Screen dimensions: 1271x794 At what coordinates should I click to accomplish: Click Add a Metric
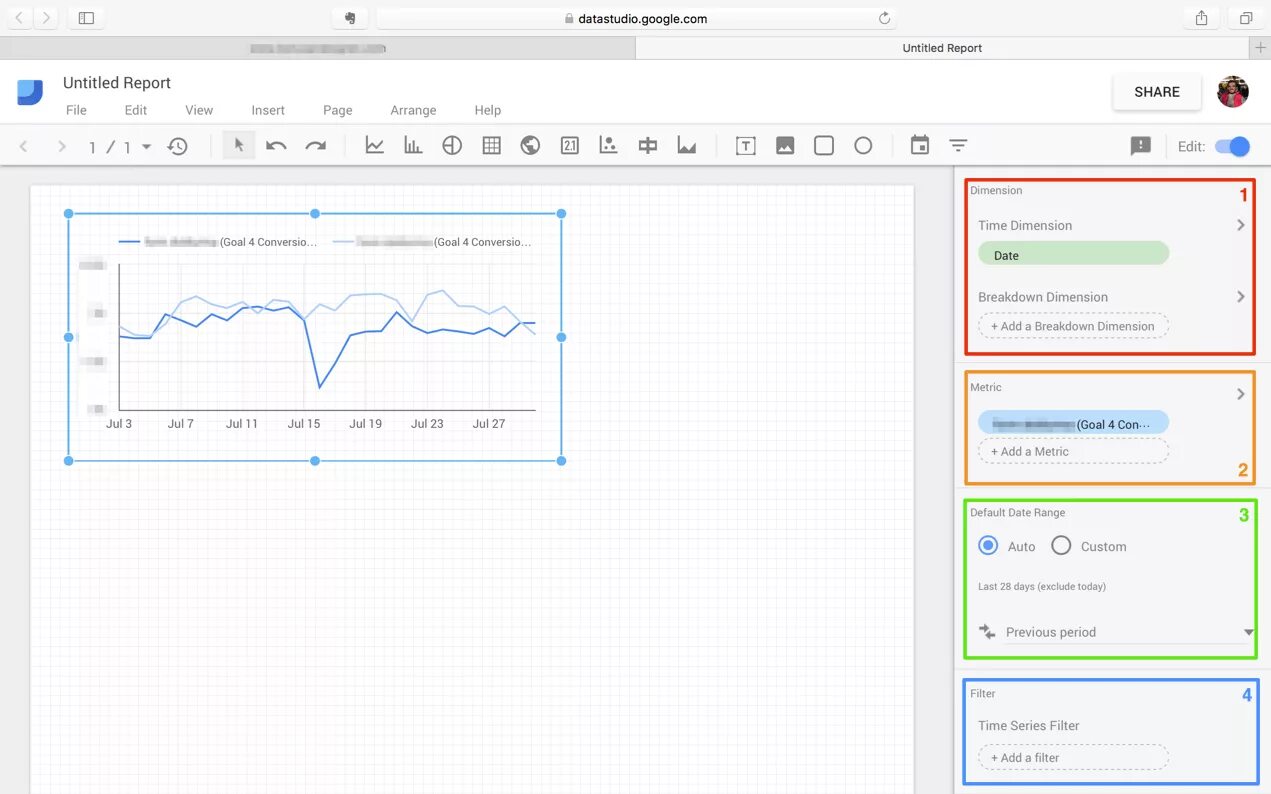tap(1073, 451)
